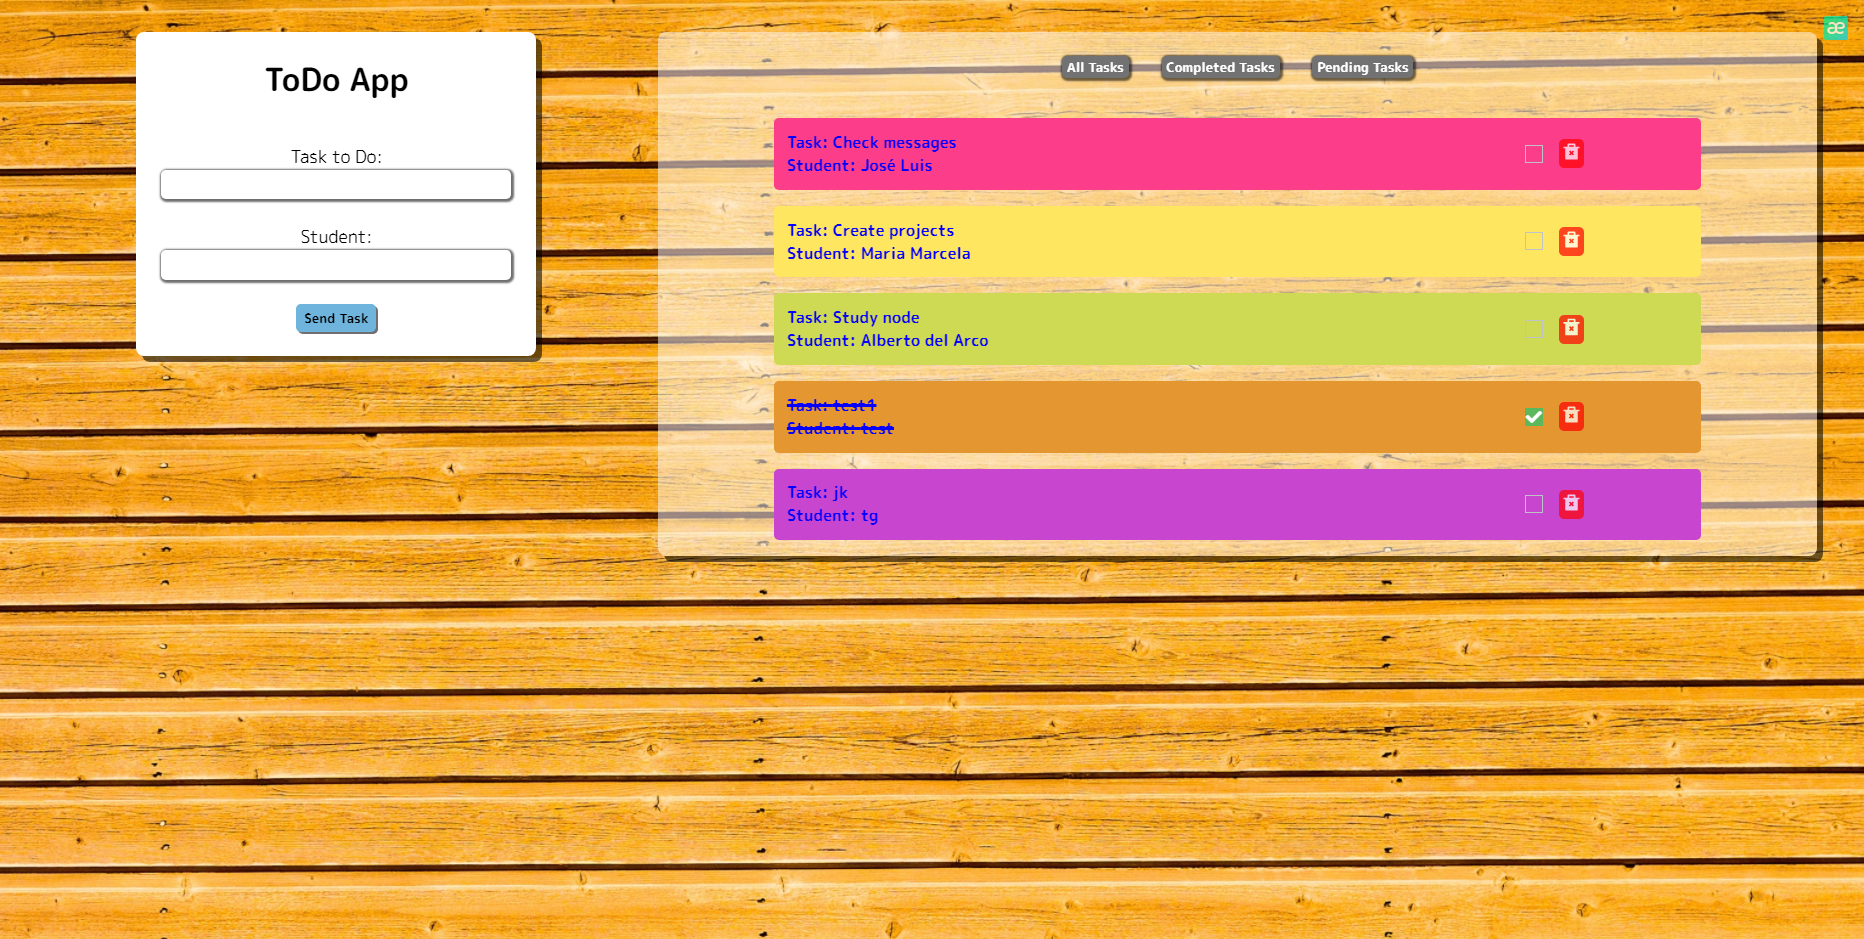Click the ToDo App heading
This screenshot has width=1864, height=939.
(337, 80)
